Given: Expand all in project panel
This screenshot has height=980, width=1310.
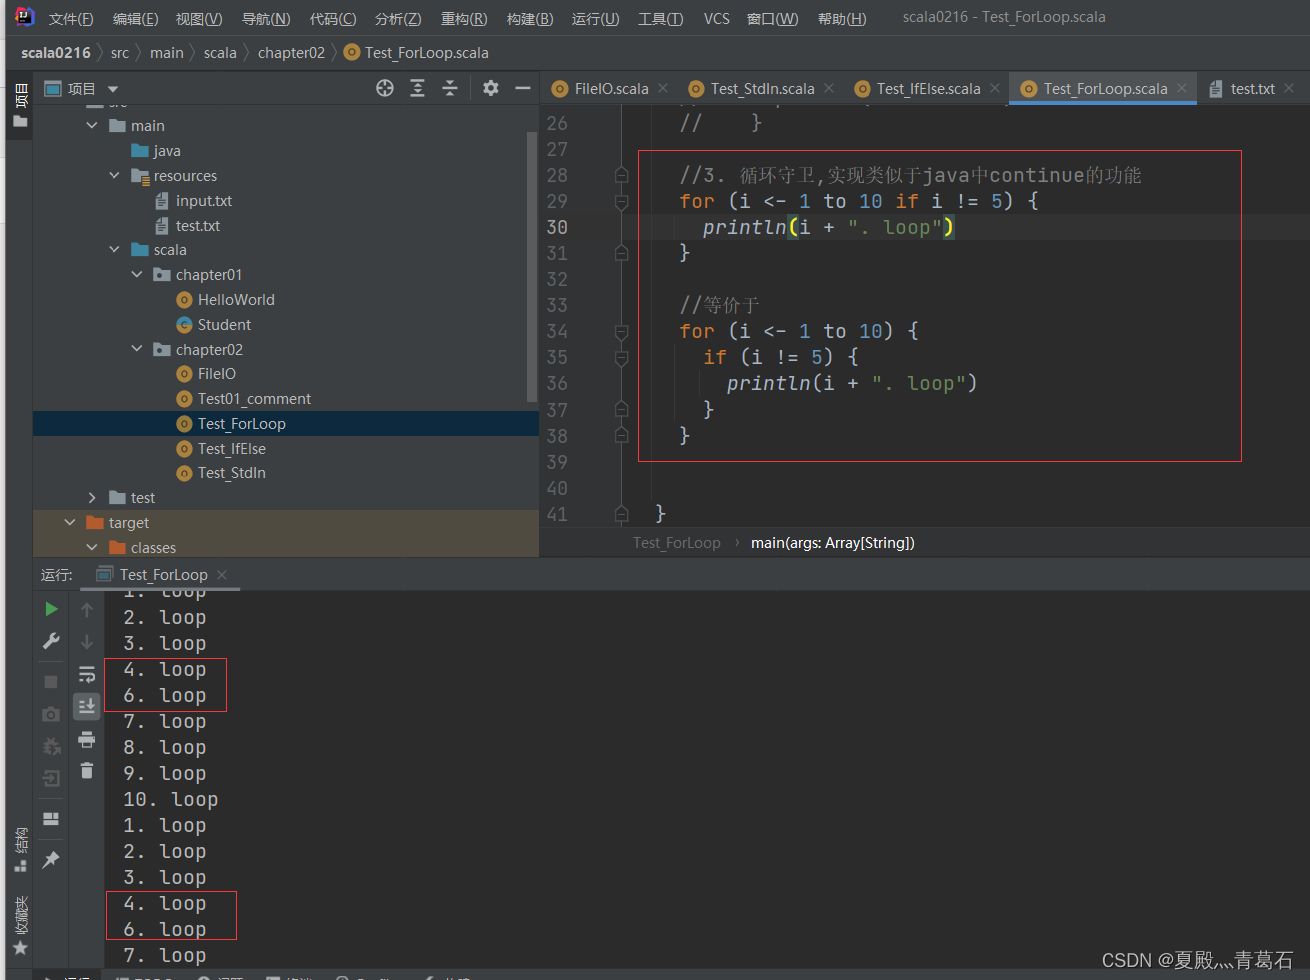Looking at the screenshot, I should pyautogui.click(x=418, y=88).
